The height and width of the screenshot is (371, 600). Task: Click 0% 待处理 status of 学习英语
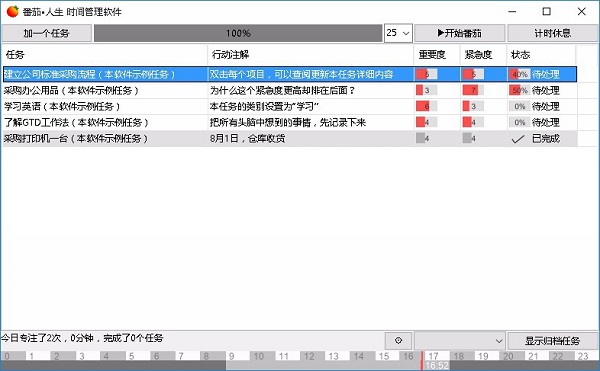click(x=534, y=106)
